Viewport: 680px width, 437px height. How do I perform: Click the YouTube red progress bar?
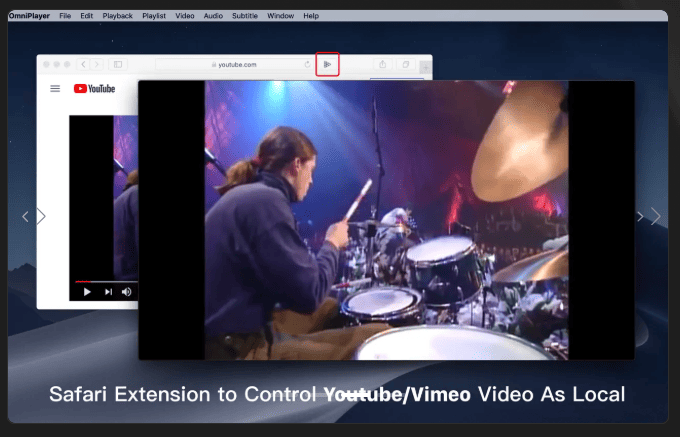[83, 282]
